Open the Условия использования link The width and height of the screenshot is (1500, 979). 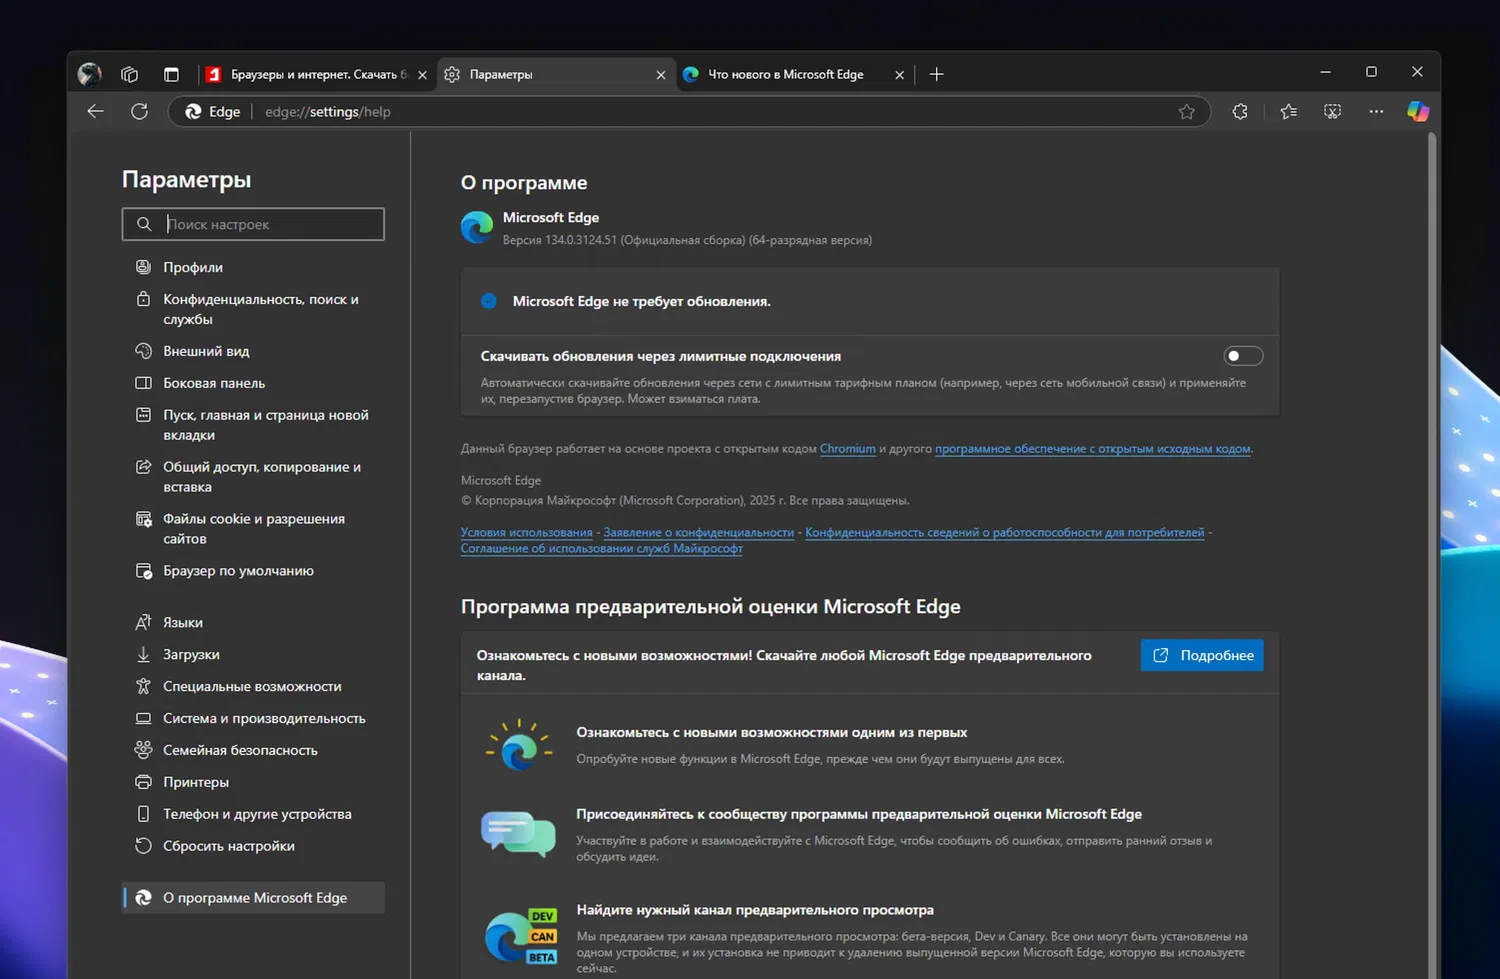[526, 533]
